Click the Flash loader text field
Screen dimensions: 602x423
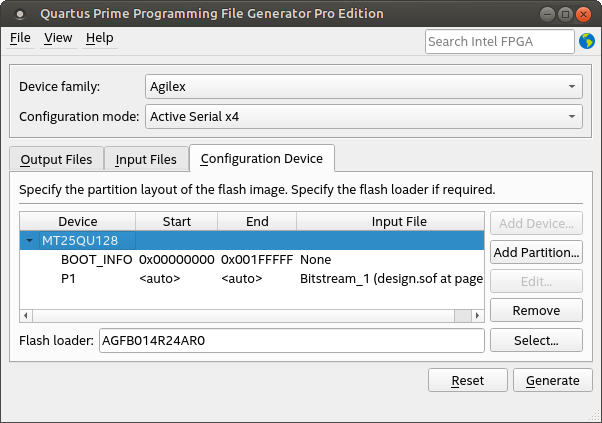tap(289, 340)
